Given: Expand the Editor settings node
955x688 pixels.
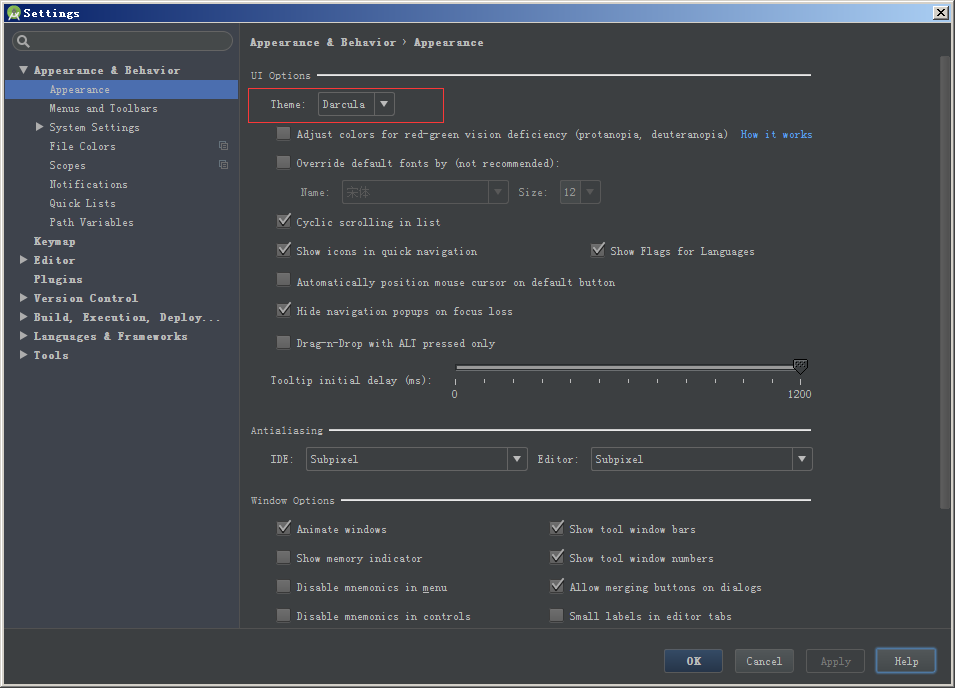Looking at the screenshot, I should click(x=24, y=260).
